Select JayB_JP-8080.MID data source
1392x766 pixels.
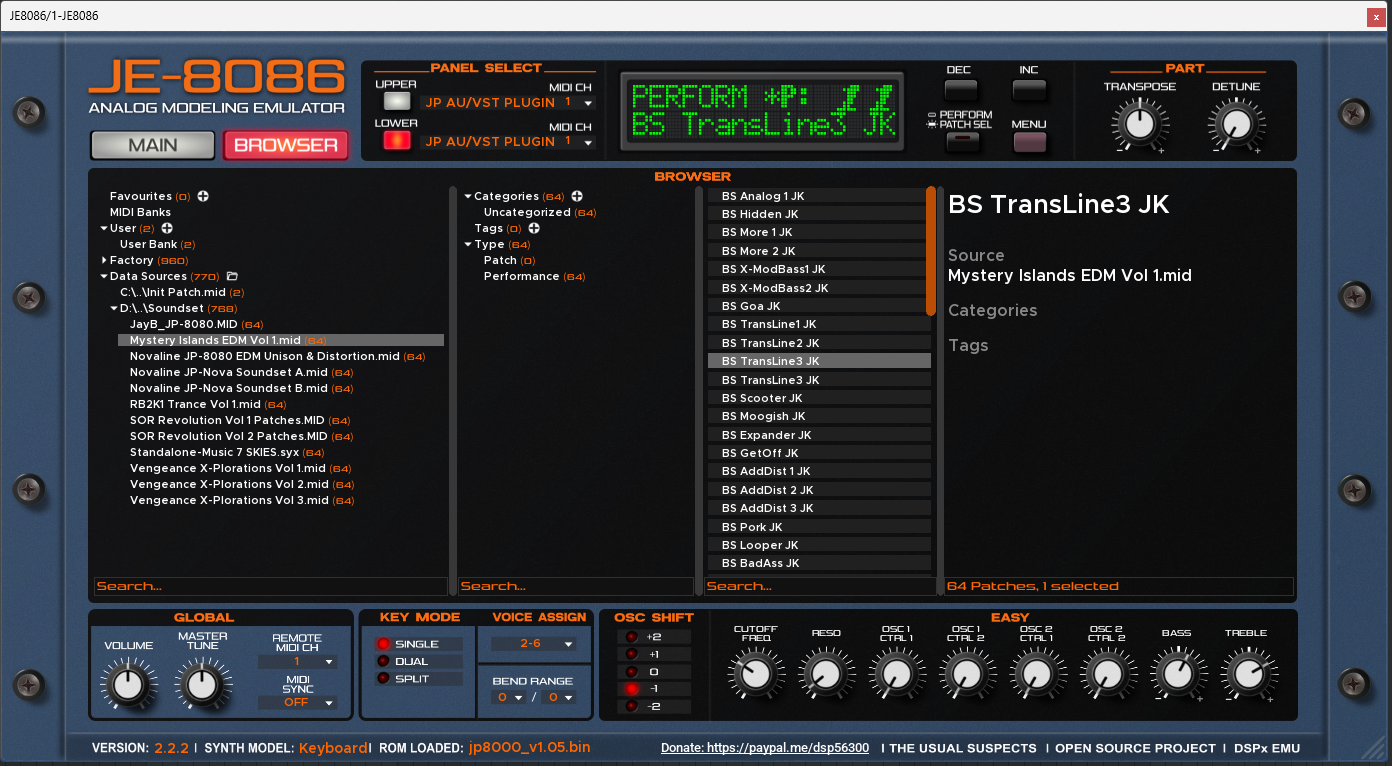tap(186, 324)
